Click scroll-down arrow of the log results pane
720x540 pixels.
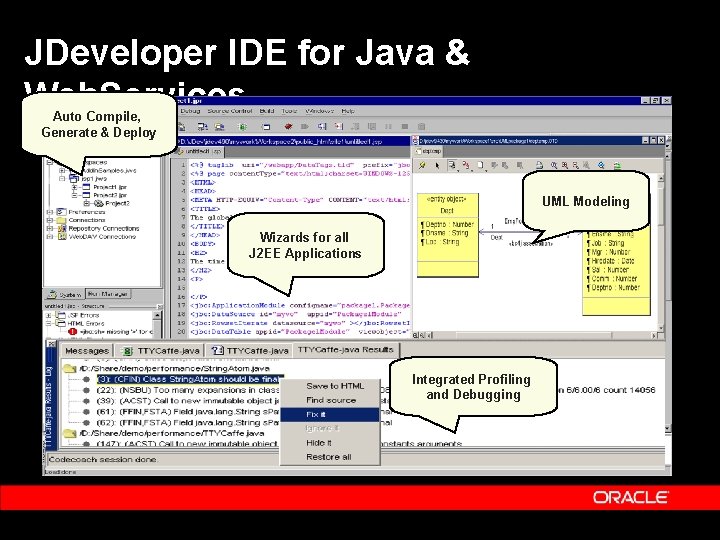tap(668, 428)
